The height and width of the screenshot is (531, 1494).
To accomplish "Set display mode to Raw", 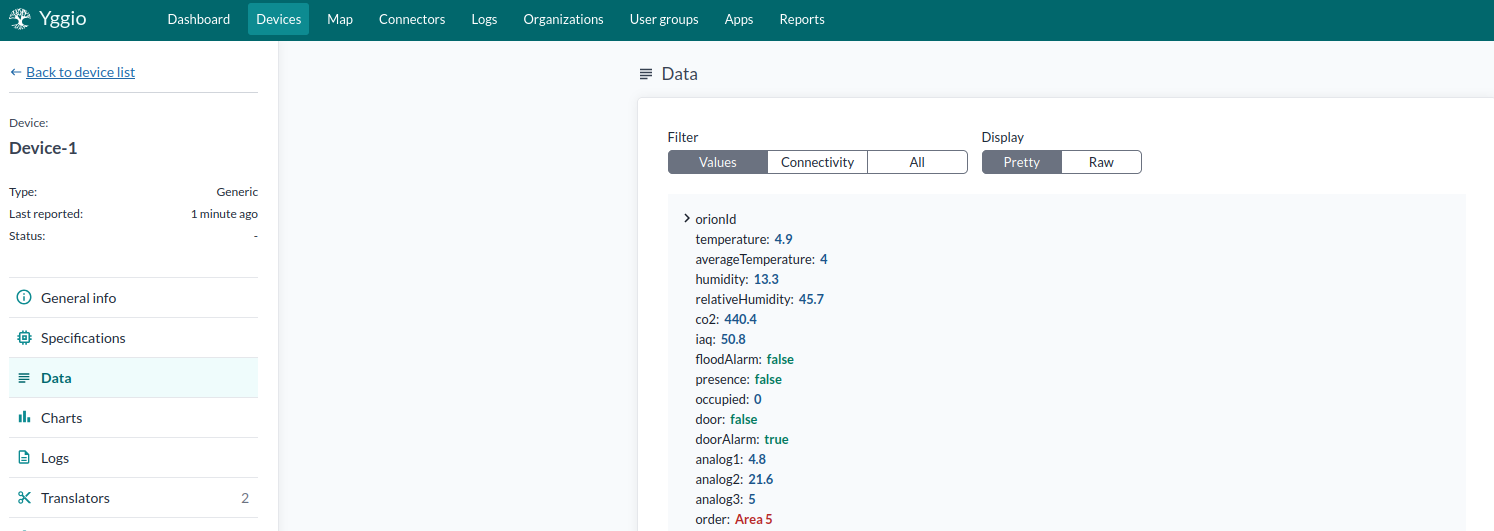I will (x=1101, y=162).
